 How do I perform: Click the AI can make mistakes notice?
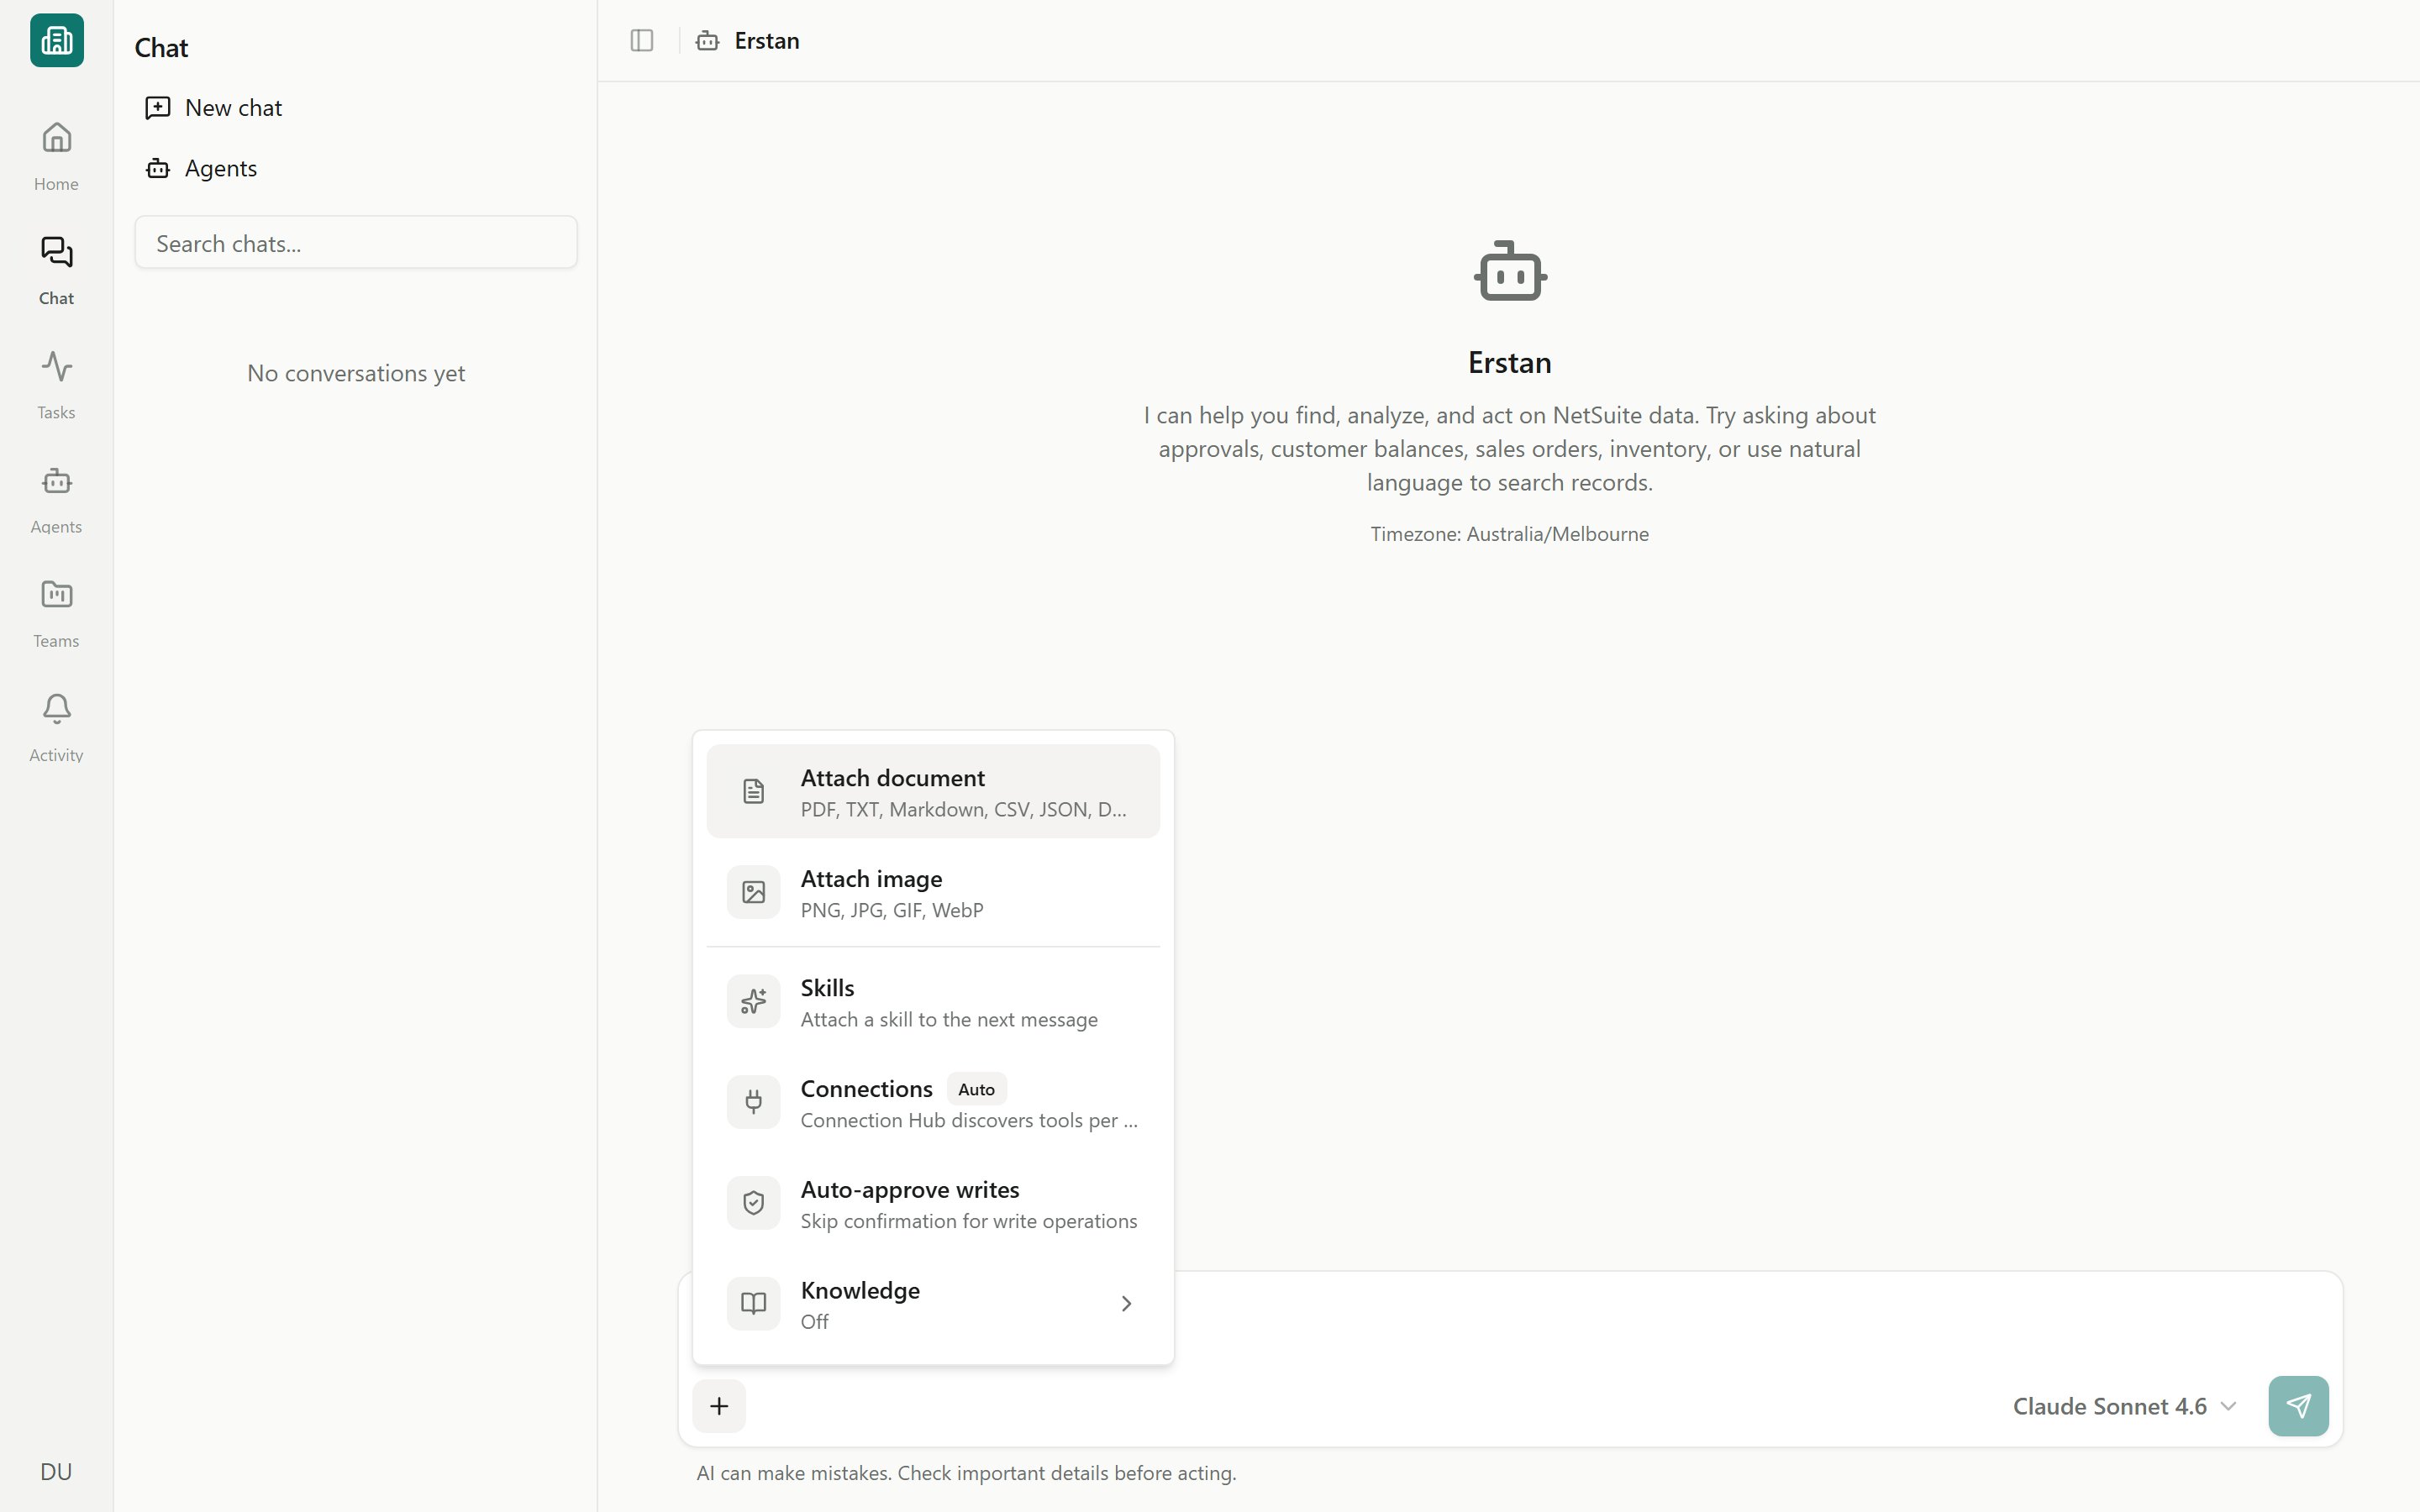(966, 1473)
